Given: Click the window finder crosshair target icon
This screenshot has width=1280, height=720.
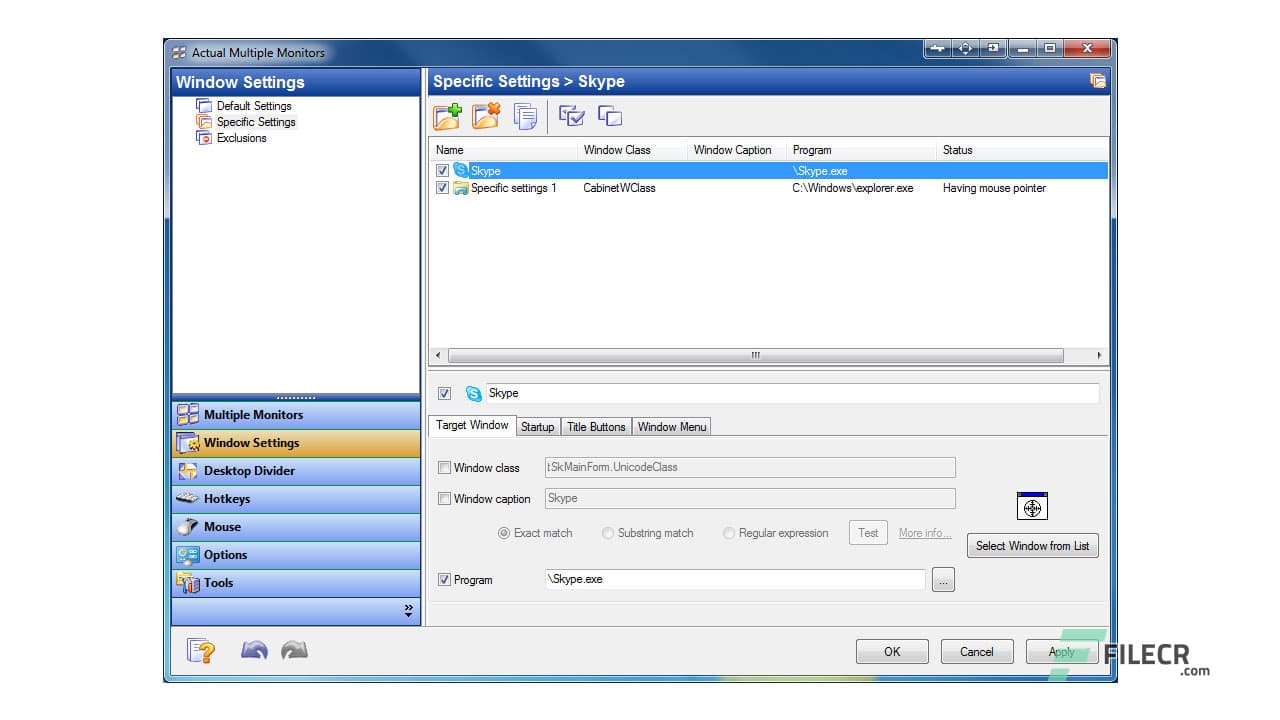Looking at the screenshot, I should click(x=1032, y=507).
